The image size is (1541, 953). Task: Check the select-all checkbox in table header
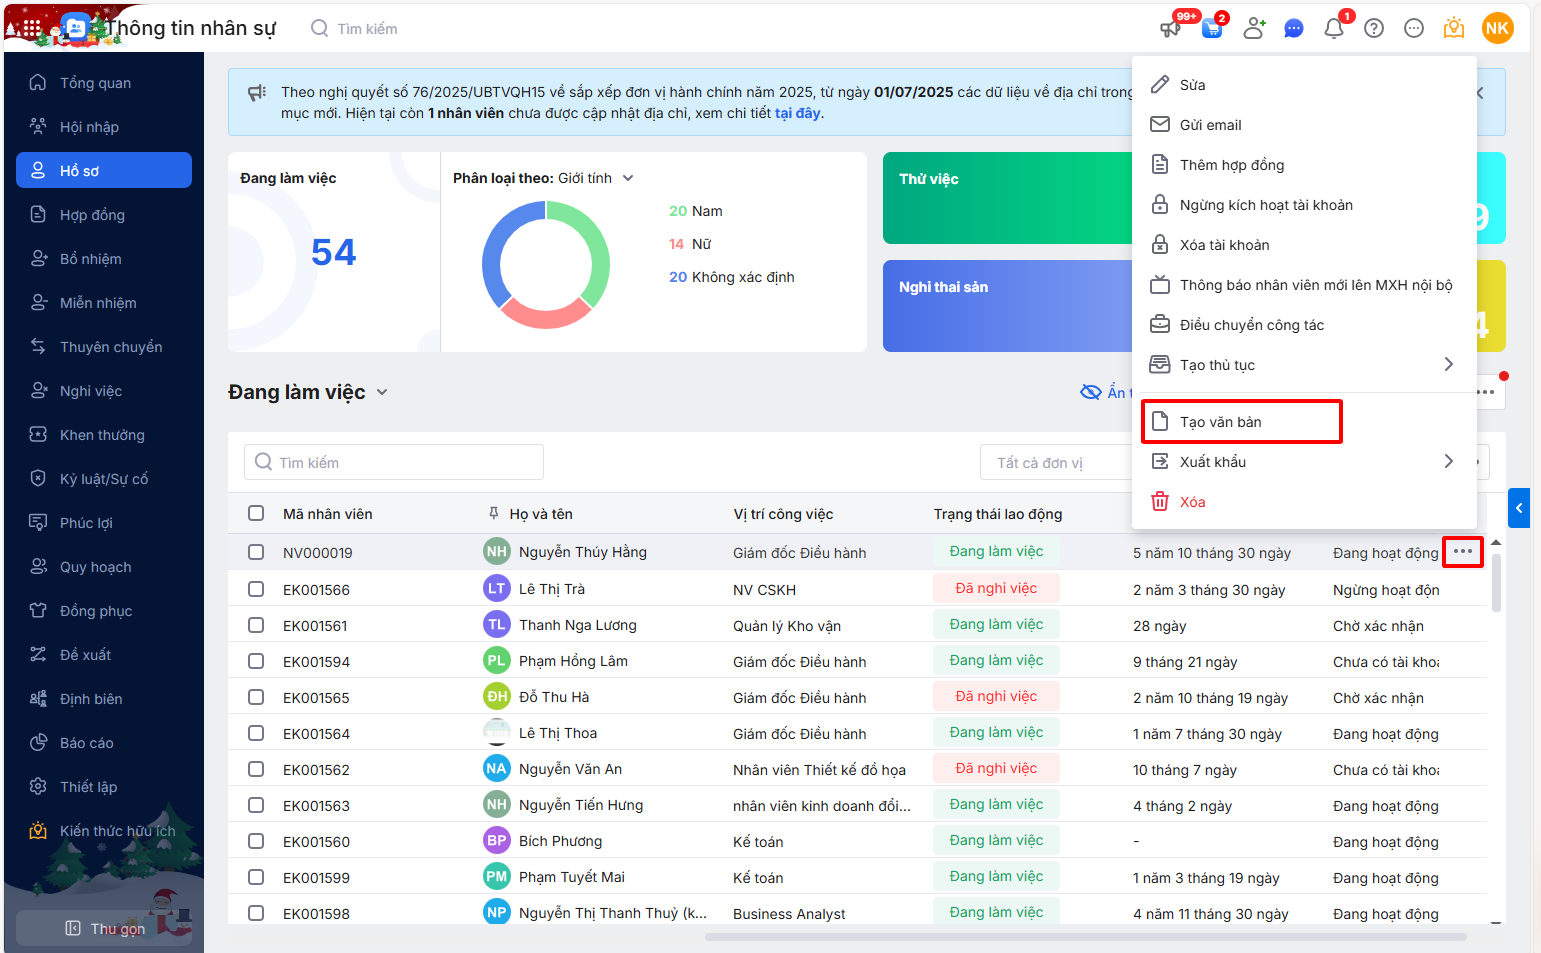coord(256,513)
